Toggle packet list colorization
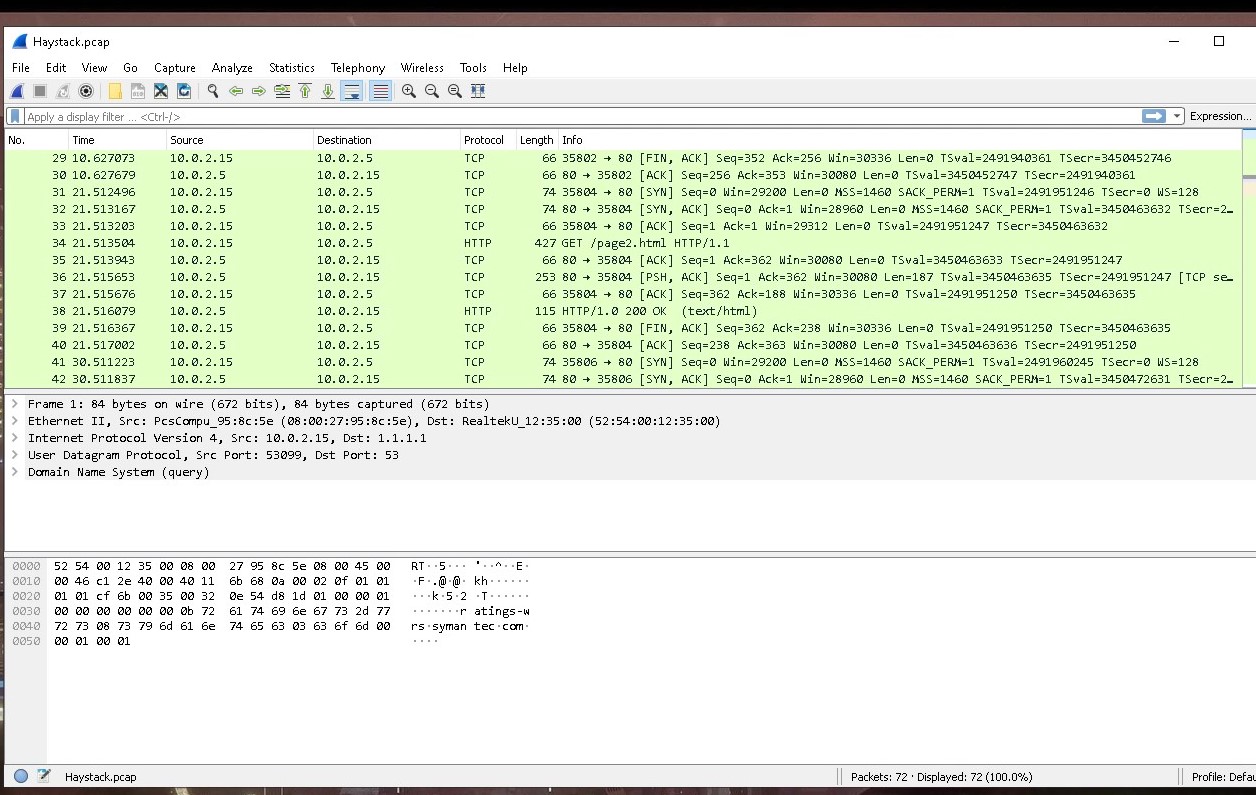Screen dimensions: 1256x795 pyautogui.click(x=380, y=91)
